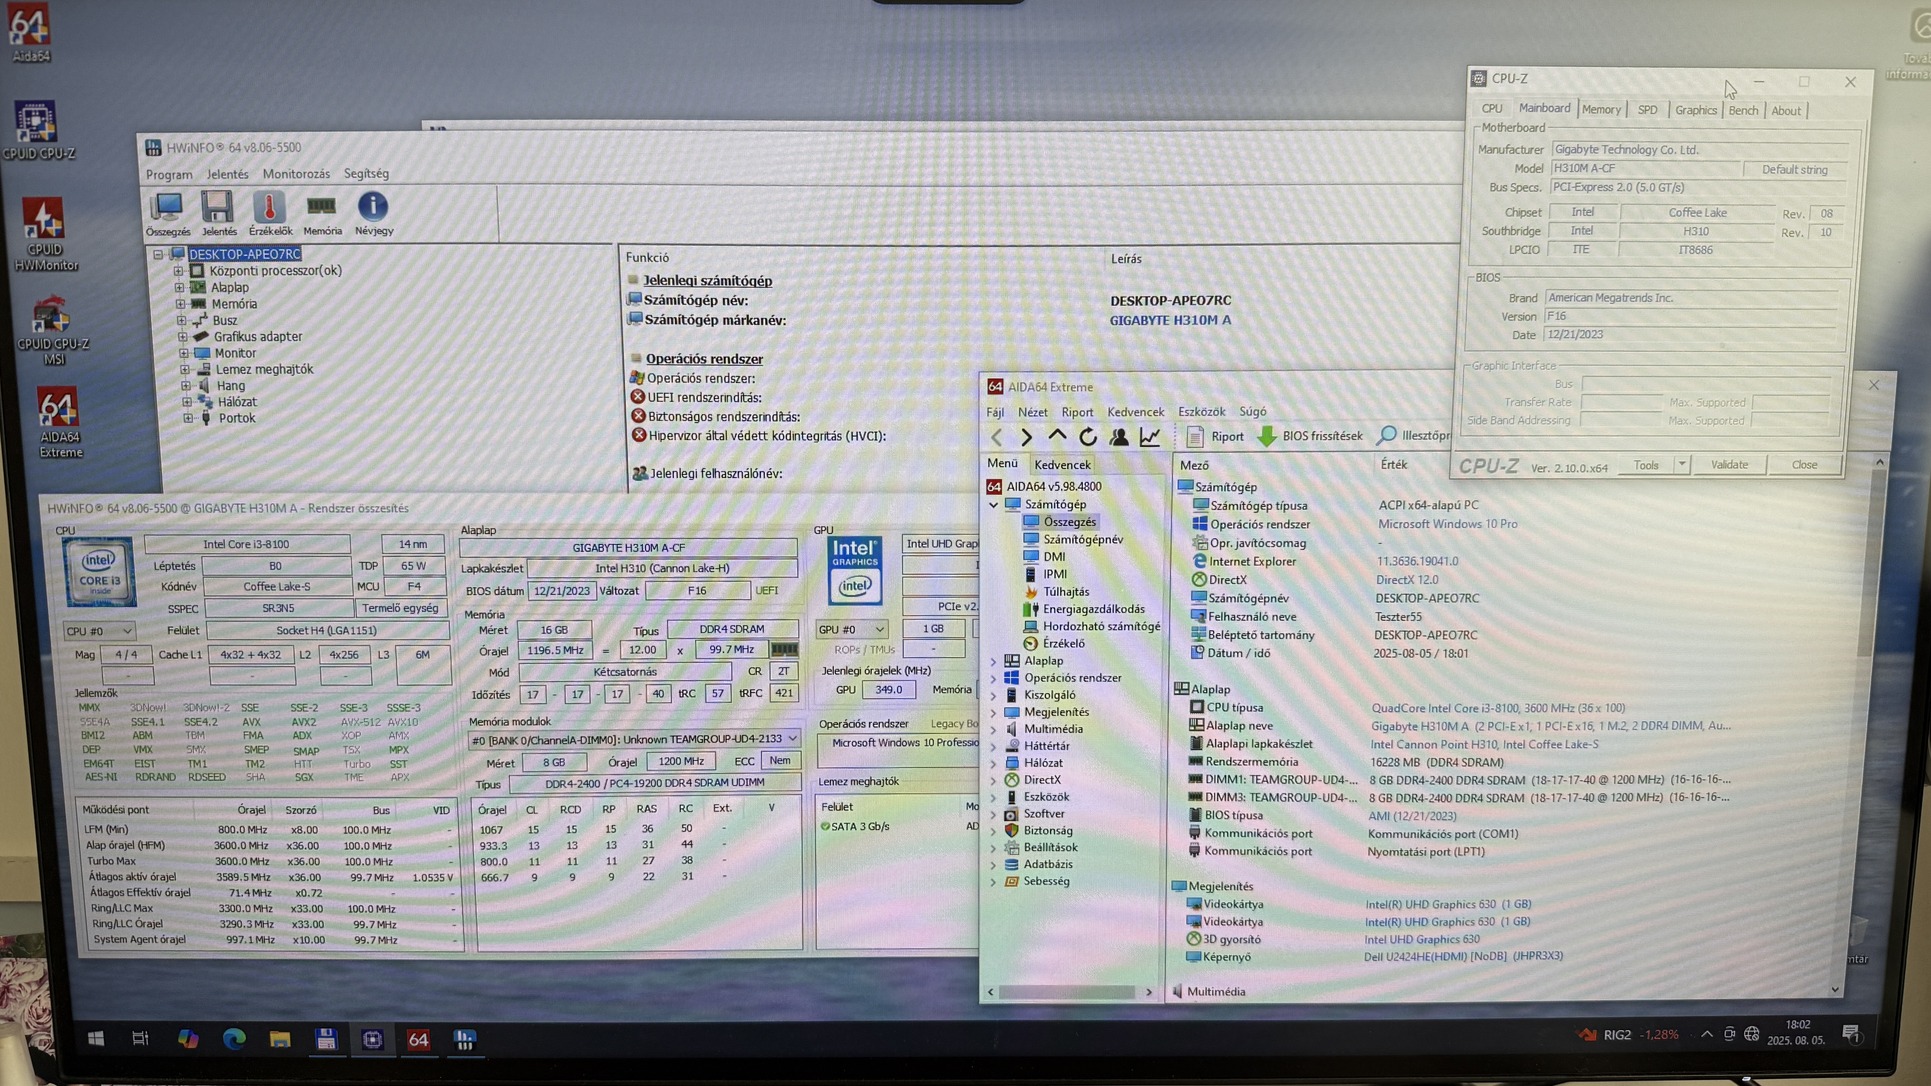Click AIDA64 back navigation arrow
This screenshot has width=1931, height=1086.
pyautogui.click(x=996, y=437)
